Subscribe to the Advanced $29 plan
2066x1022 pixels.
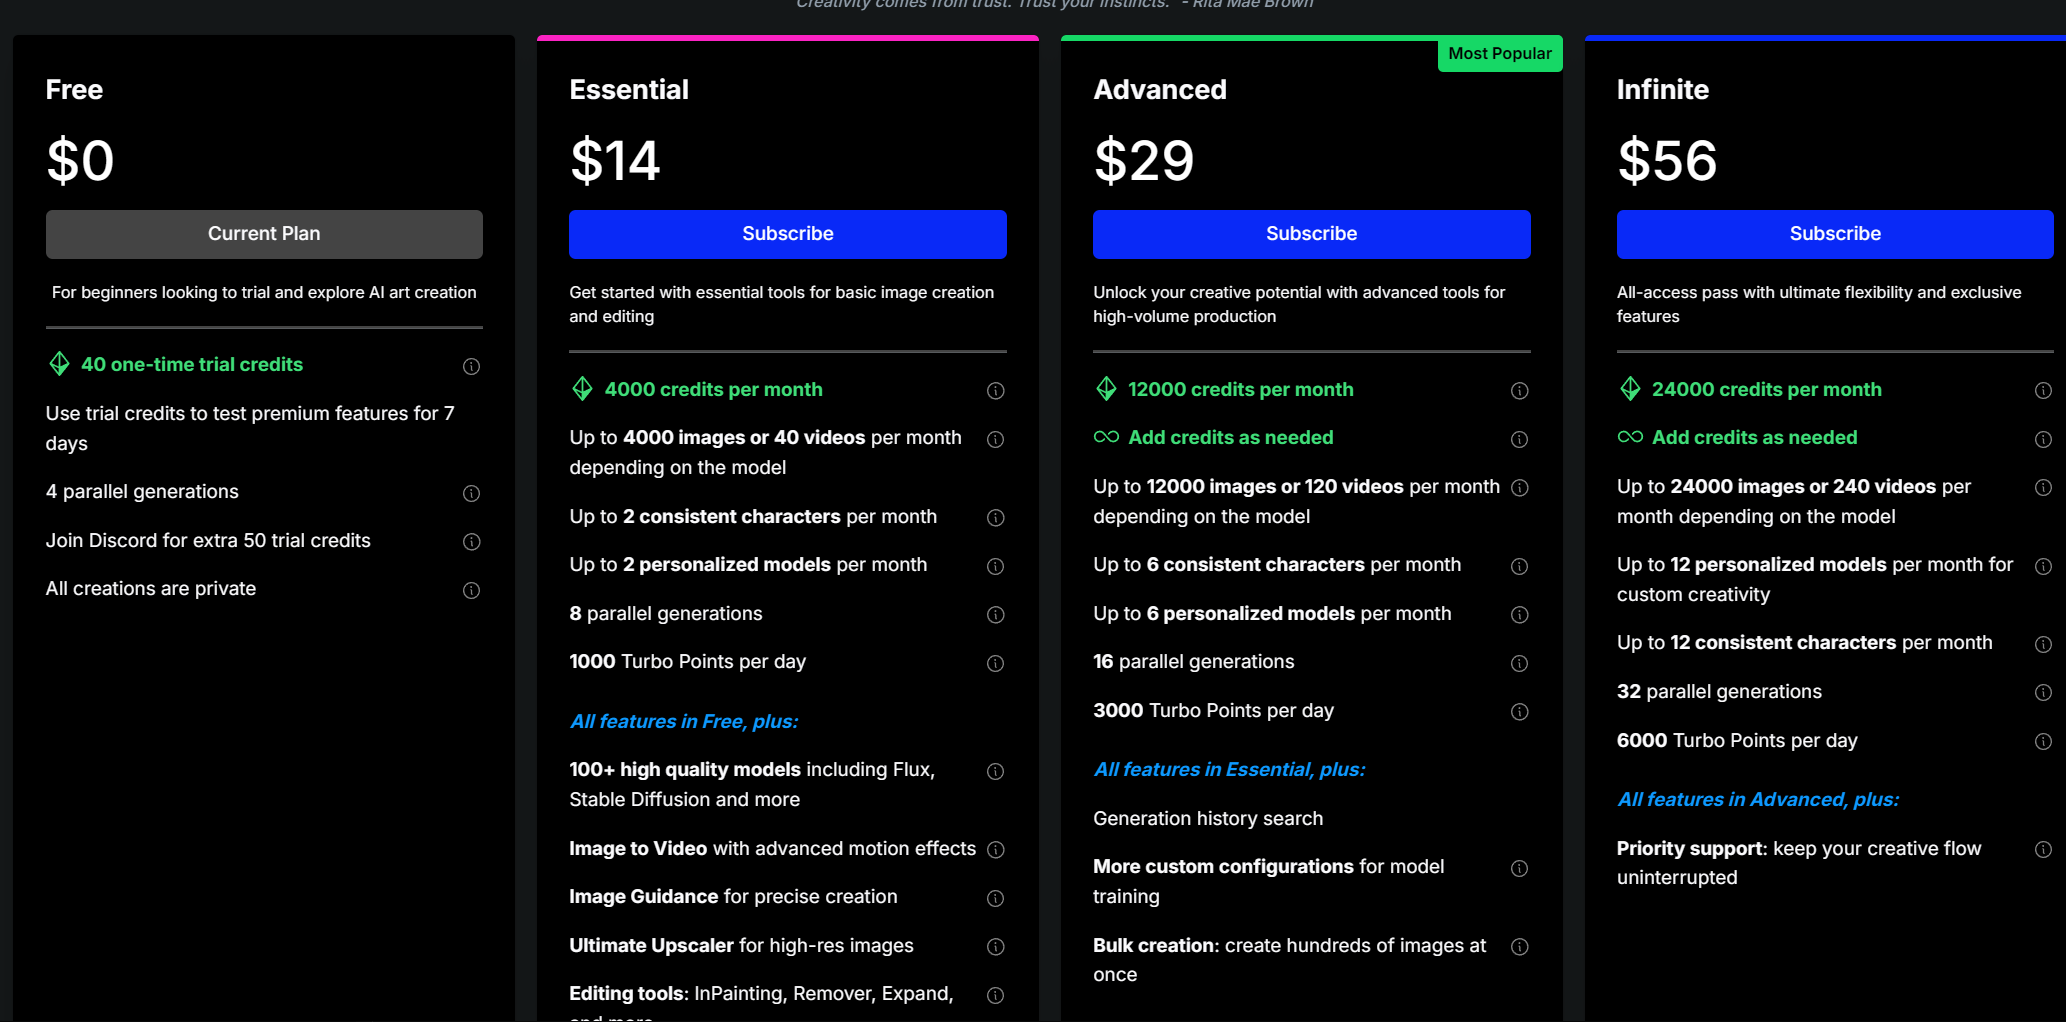1312,234
